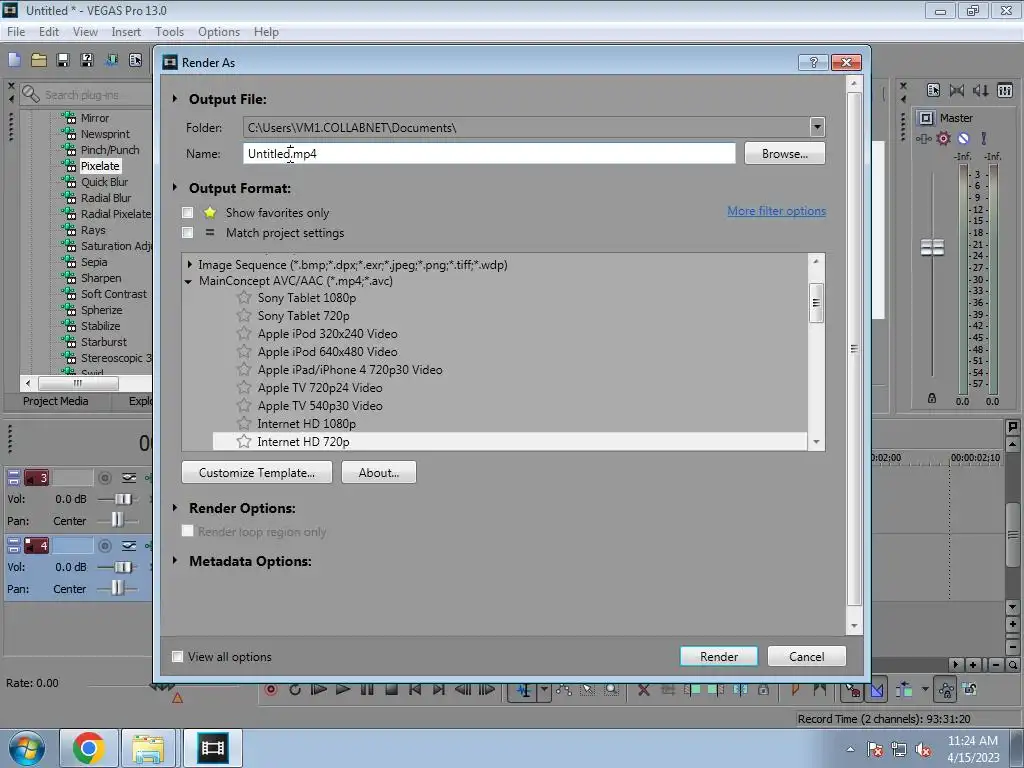Expand the Image Sequence format group
Viewport: 1024px width, 768px height.
(189, 264)
